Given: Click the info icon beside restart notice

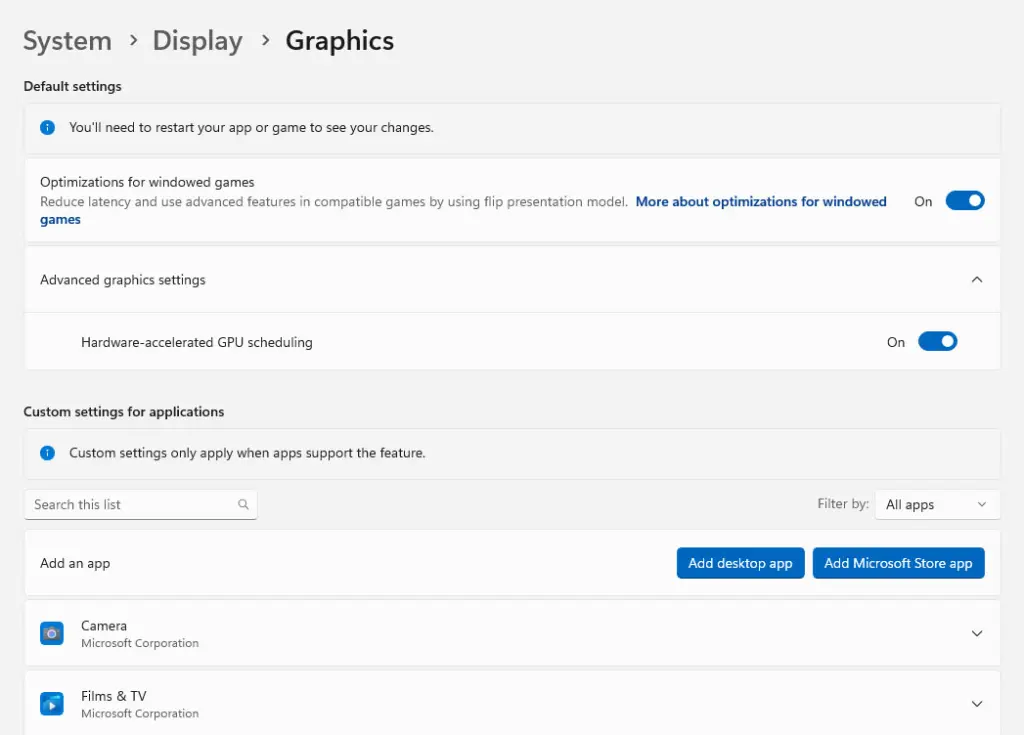Looking at the screenshot, I should (47, 127).
